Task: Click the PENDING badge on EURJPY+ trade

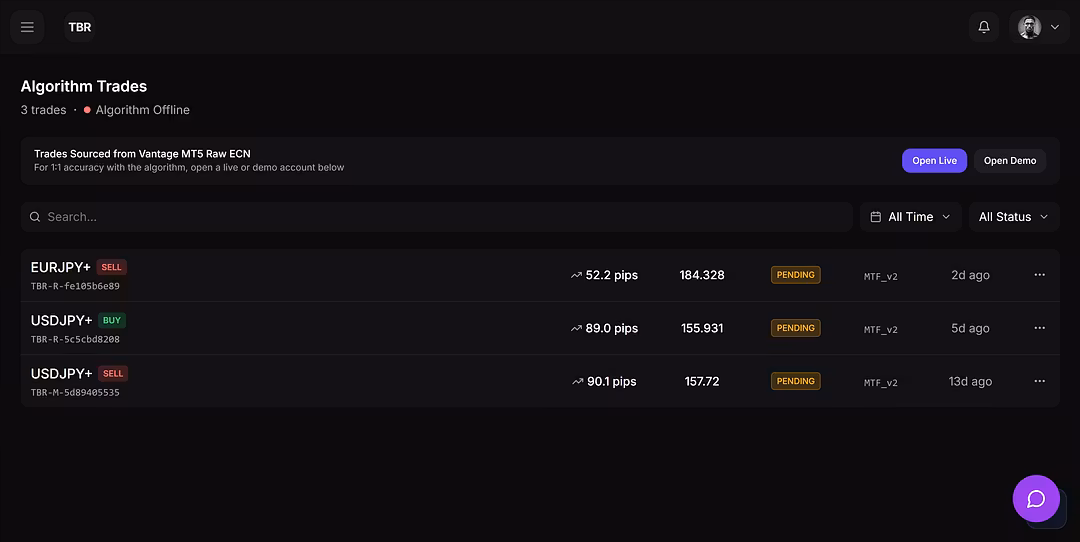Action: click(795, 275)
